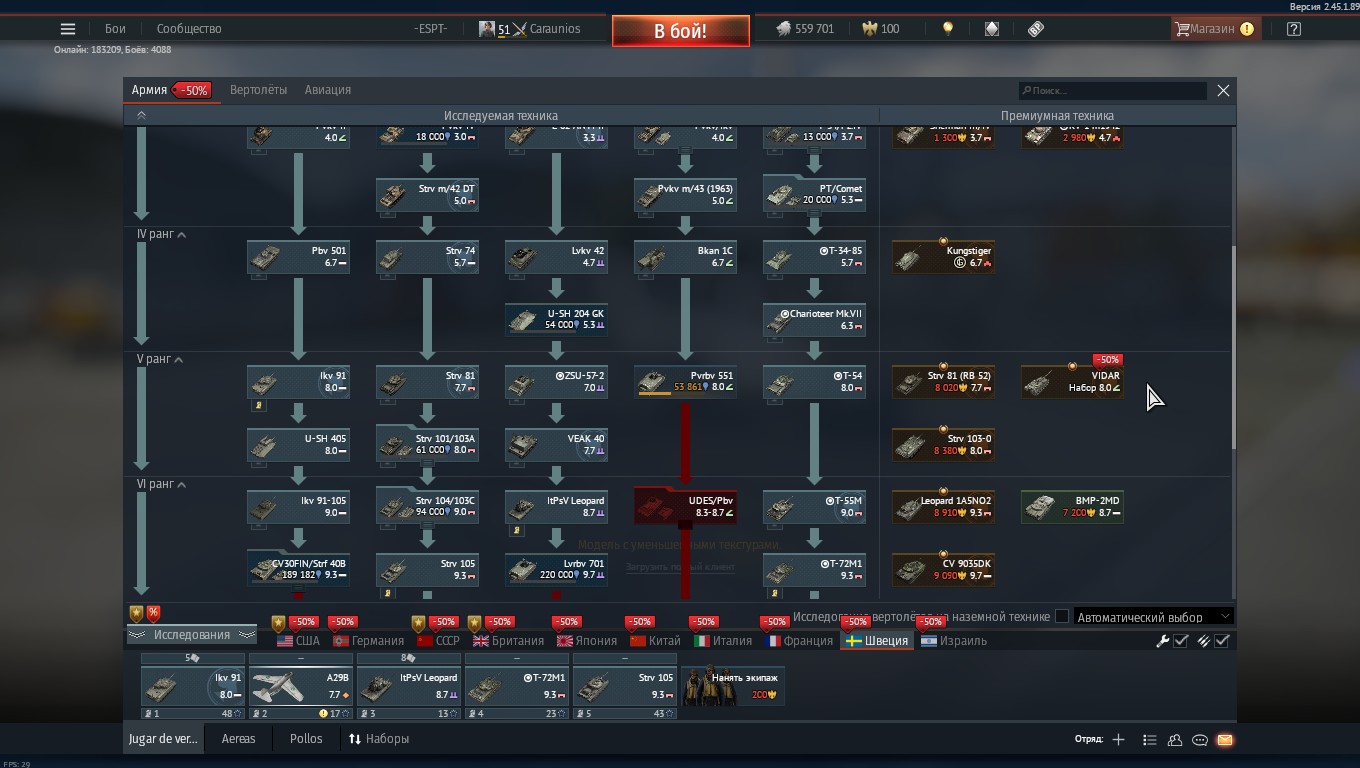Select the VEAK 40 vehicle
The width and height of the screenshot is (1360, 768).
coord(557,445)
